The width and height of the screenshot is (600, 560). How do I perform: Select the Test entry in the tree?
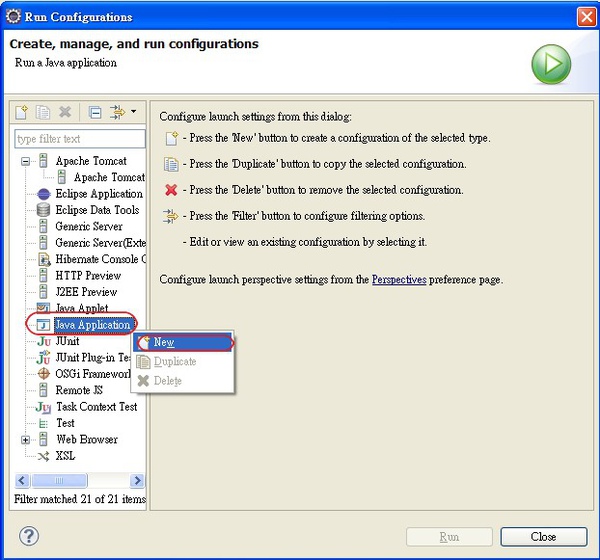(x=65, y=423)
